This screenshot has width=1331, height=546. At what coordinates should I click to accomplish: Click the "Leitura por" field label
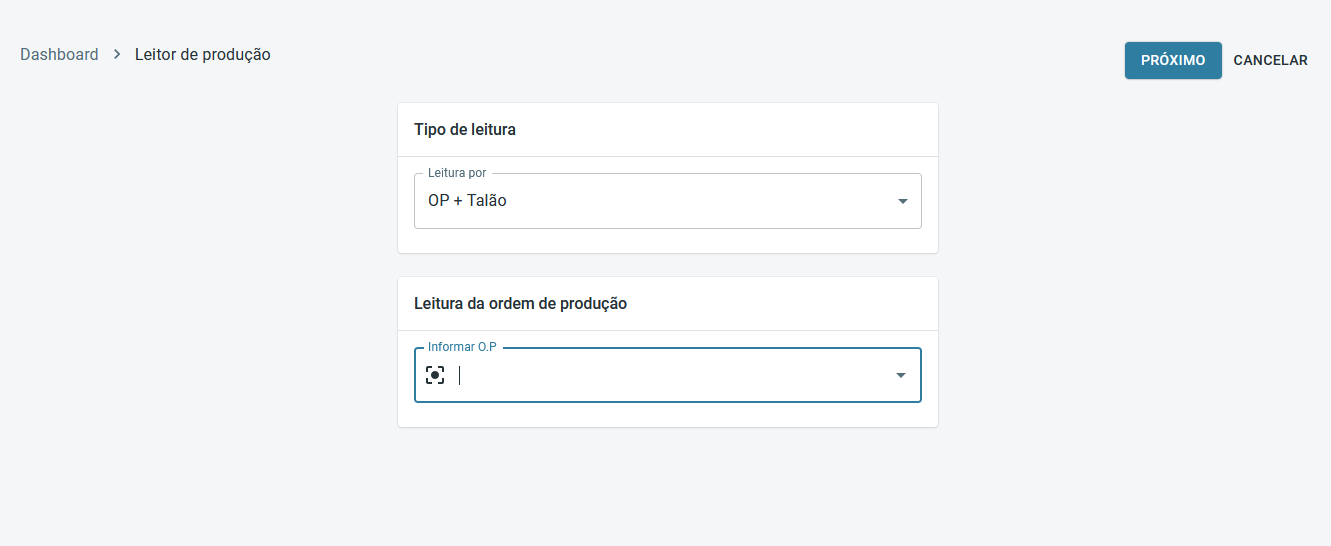457,173
